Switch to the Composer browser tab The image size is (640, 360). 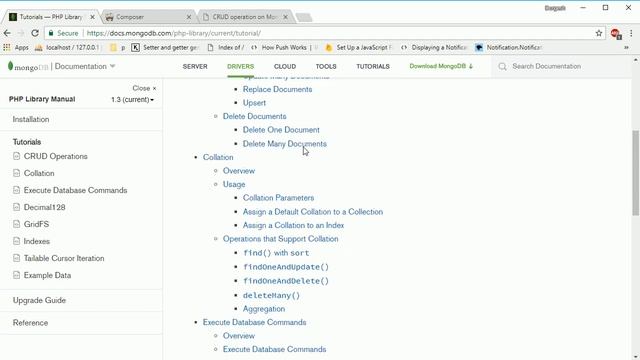[147, 17]
